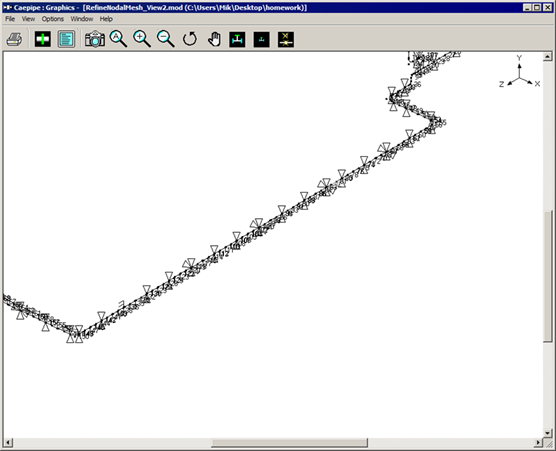The image size is (556, 451).
Task: Select the rotate view arrow icon
Action: click(190, 39)
